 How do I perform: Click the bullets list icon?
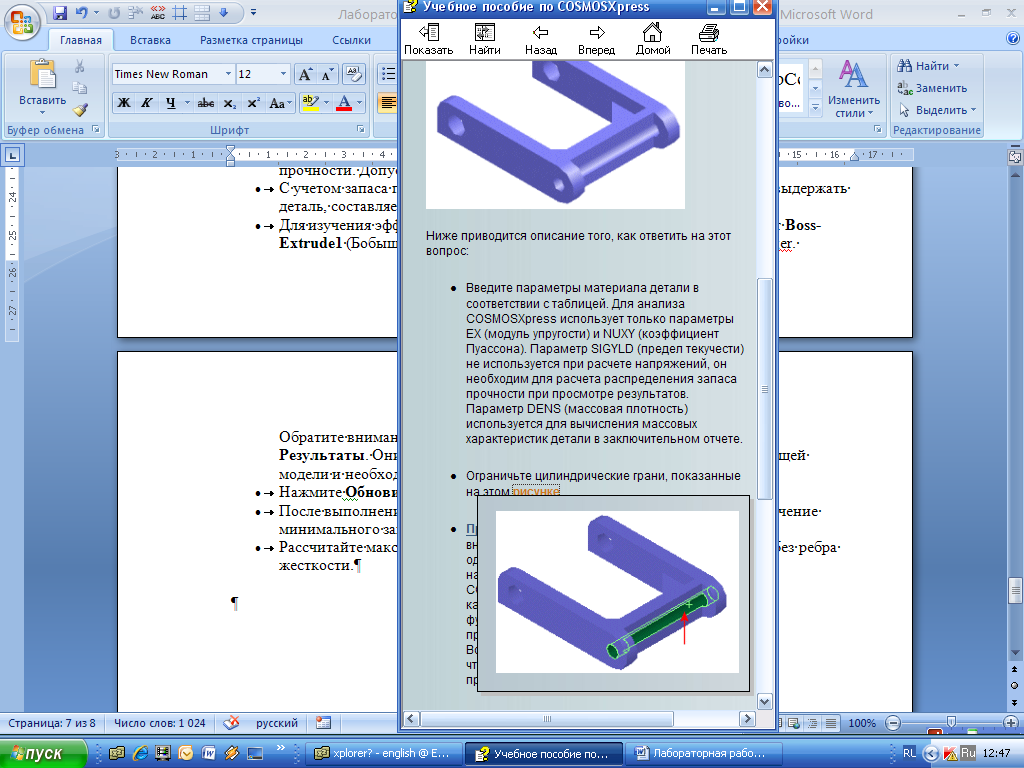[x=388, y=74]
